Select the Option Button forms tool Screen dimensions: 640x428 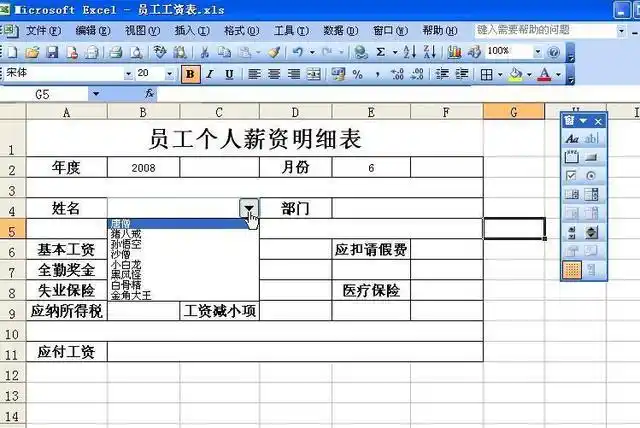(591, 176)
